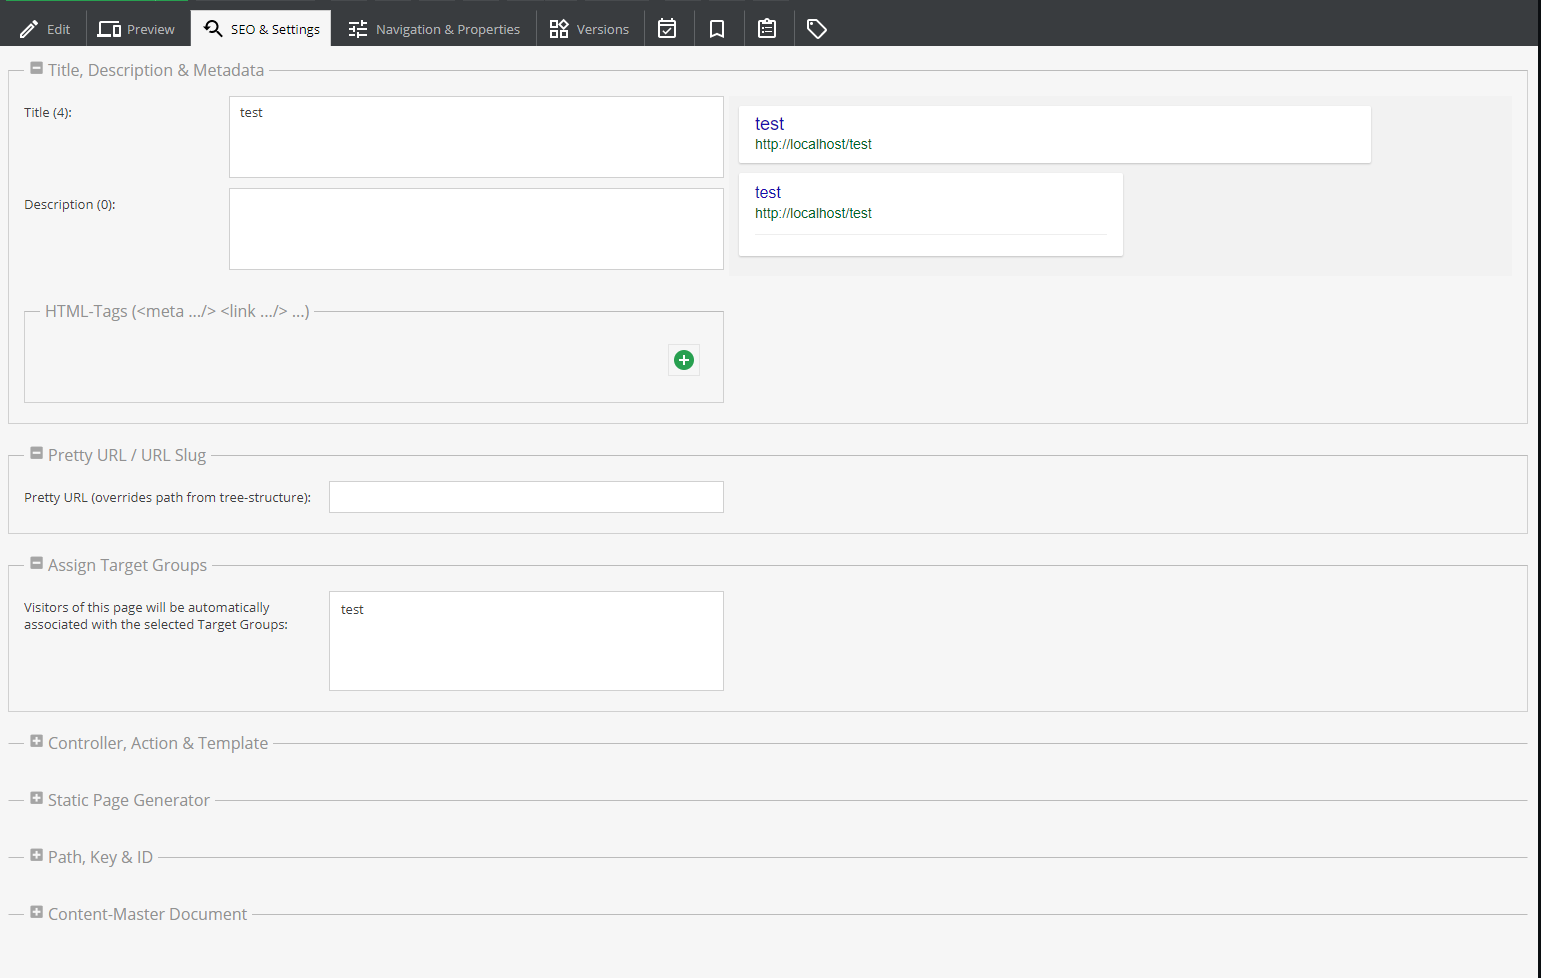The height and width of the screenshot is (978, 1541).
Task: Collapse the Title, Description & Metadata section
Action: (36, 68)
